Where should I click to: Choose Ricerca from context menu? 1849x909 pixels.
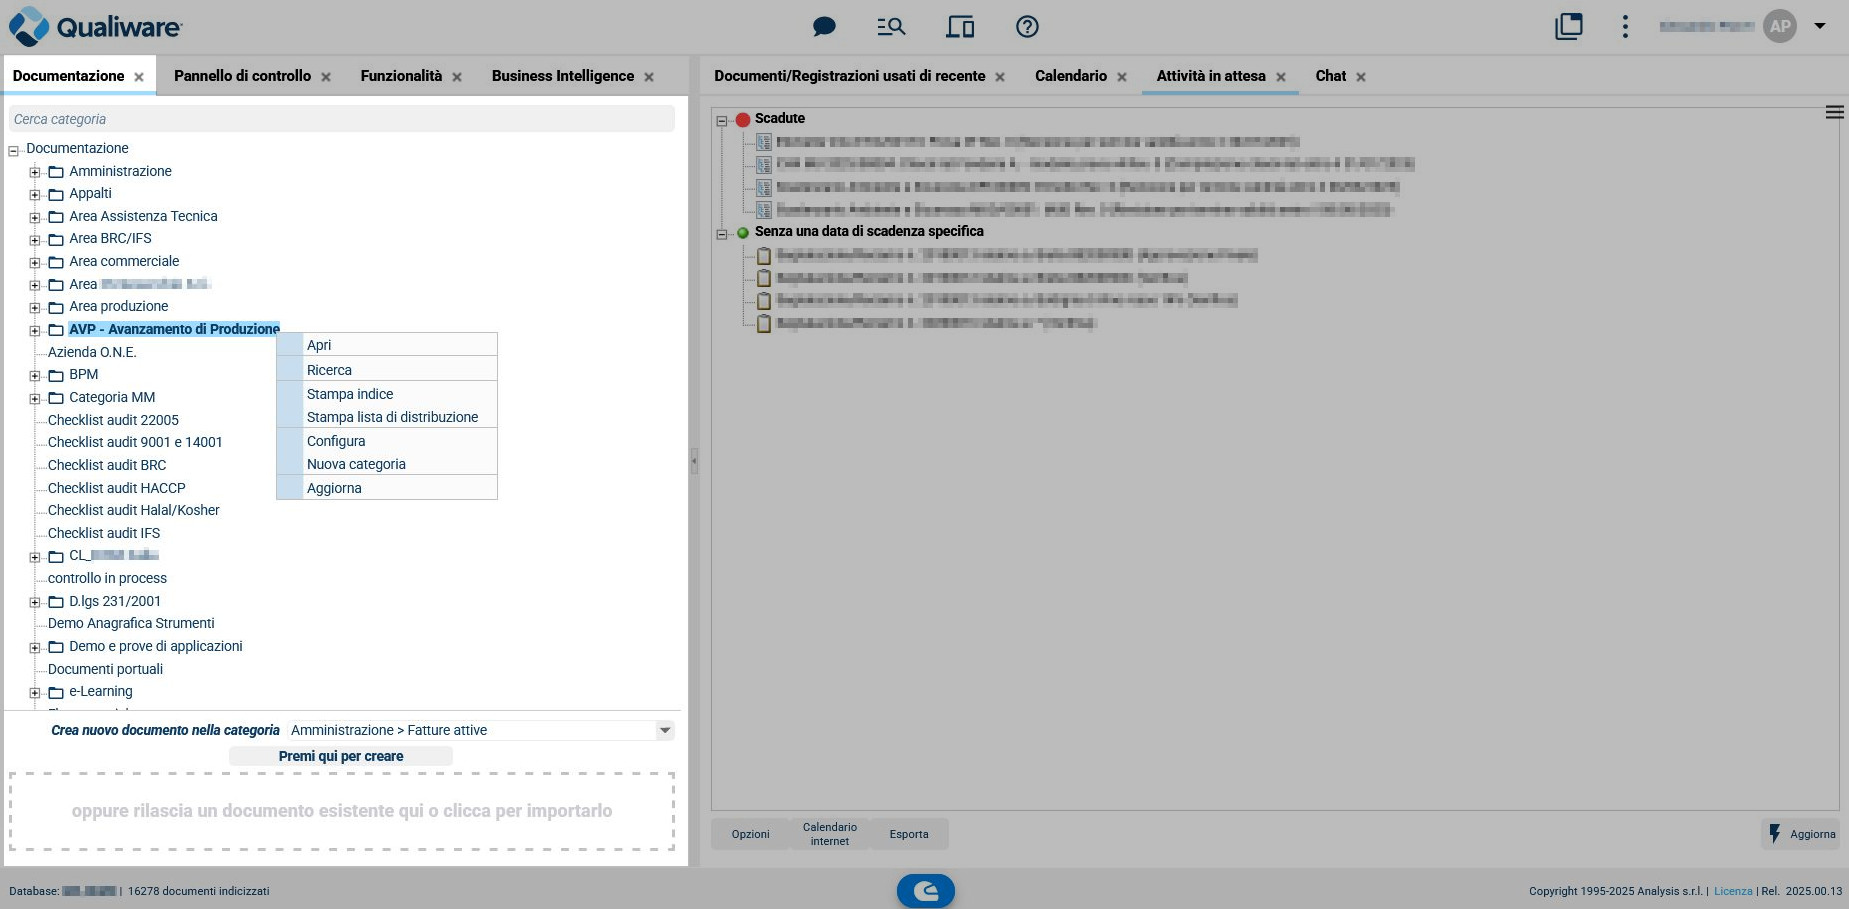point(387,370)
